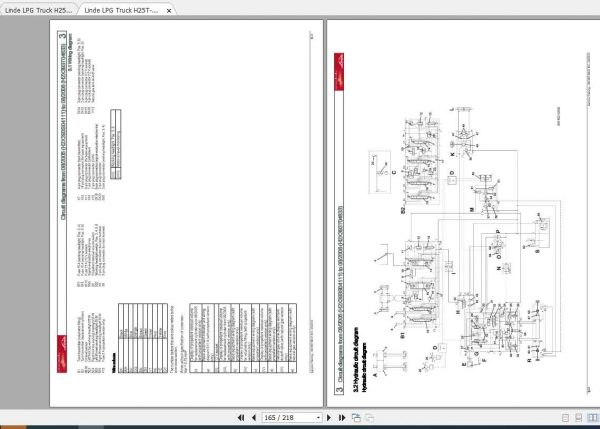Image resolution: width=600 pixels, height=429 pixels.
Task: Click the left wiring diagram page
Action: [x=186, y=213]
